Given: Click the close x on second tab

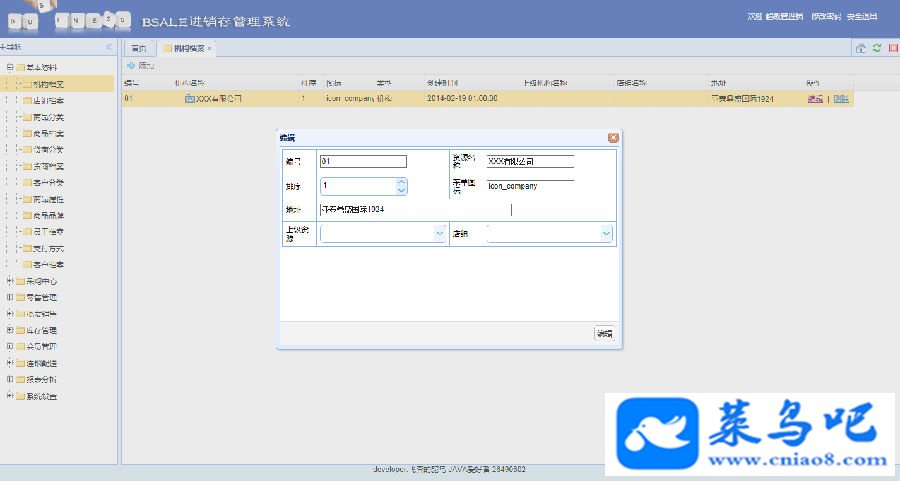Looking at the screenshot, I should pyautogui.click(x=210, y=49).
